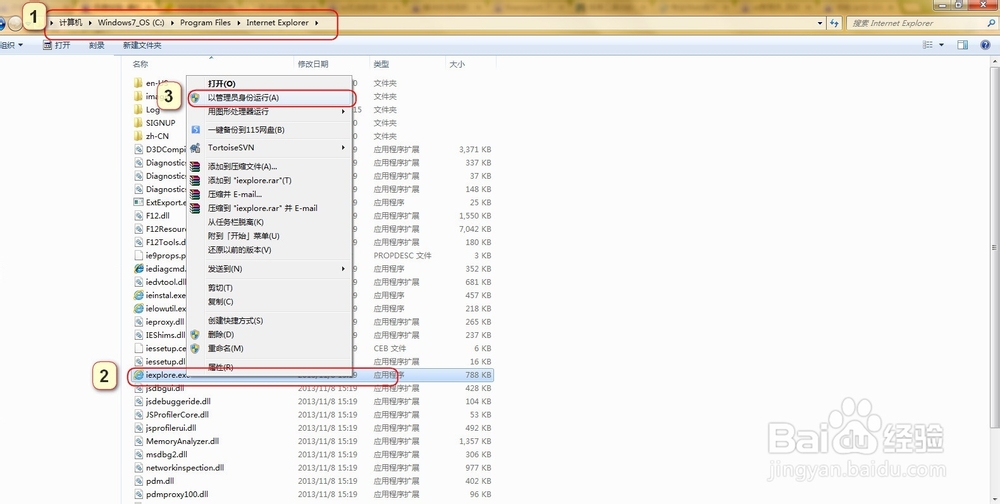Click the ieinstal.exe file icon
1000x504 pixels.
pos(138,295)
